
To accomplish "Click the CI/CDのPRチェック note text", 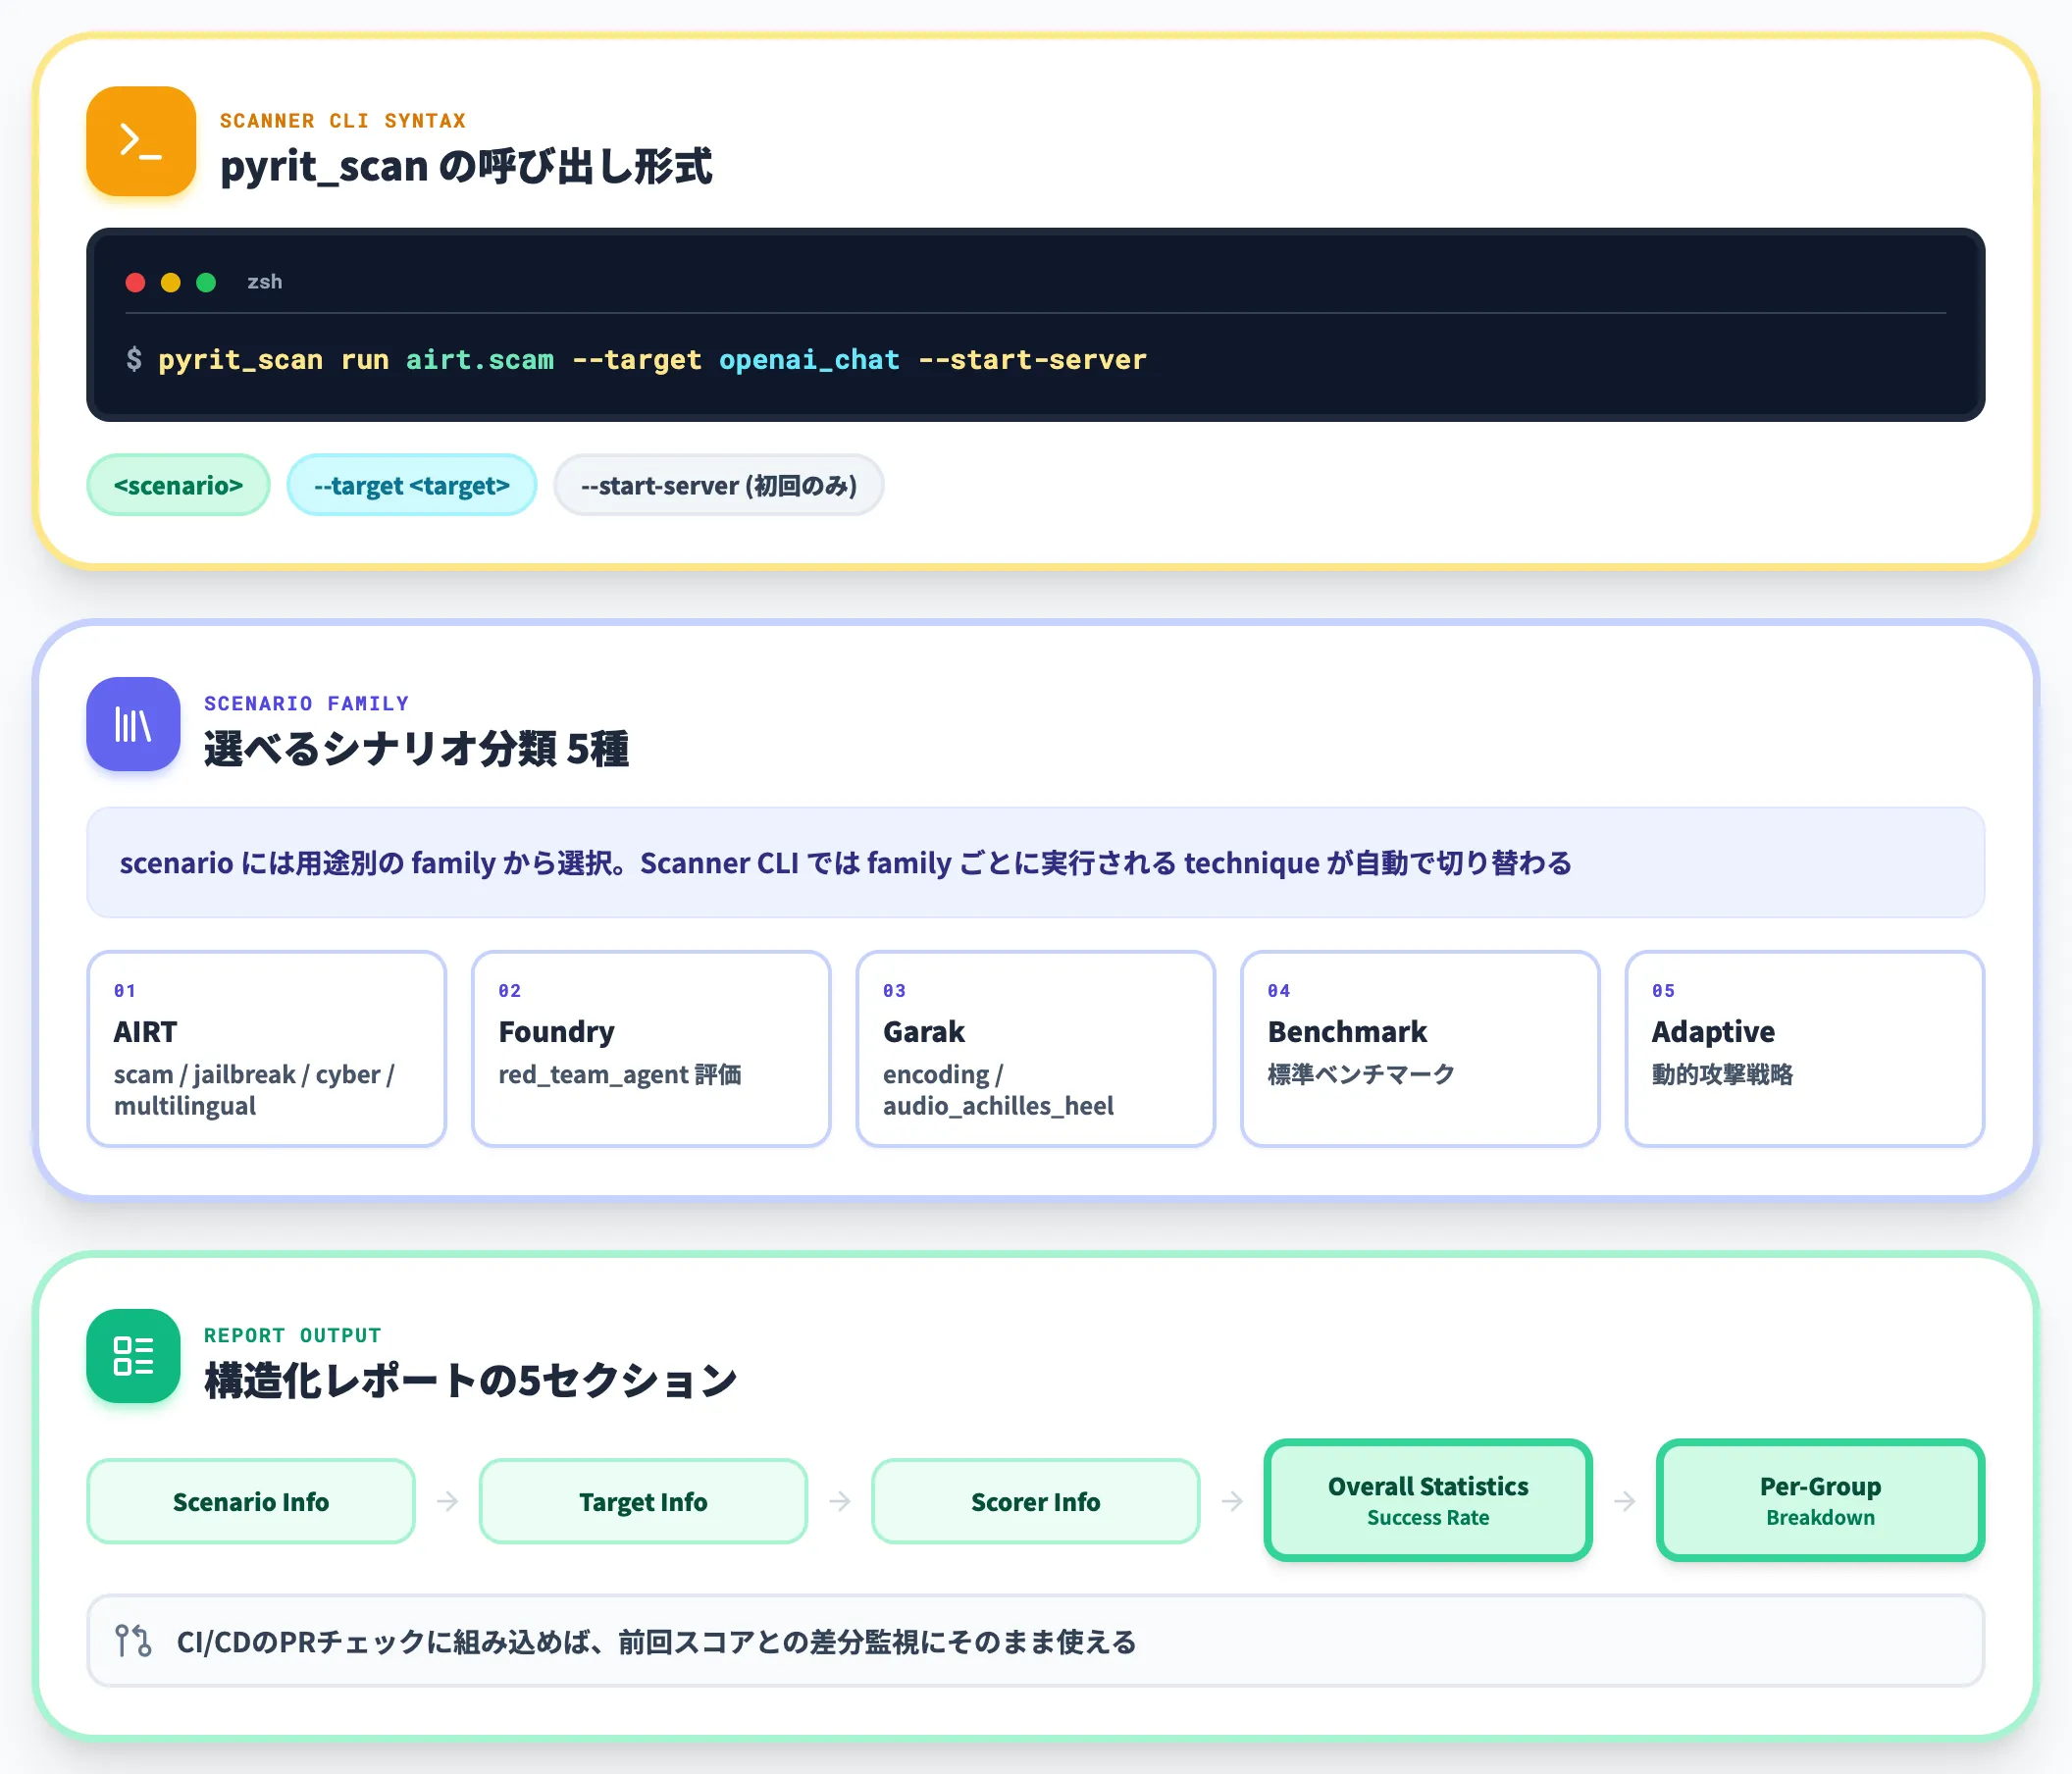I will tap(656, 1642).
